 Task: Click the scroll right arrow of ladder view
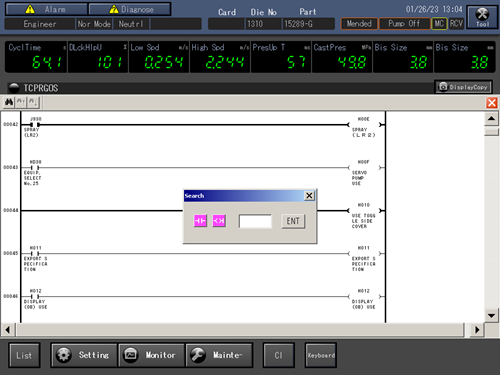[477, 330]
